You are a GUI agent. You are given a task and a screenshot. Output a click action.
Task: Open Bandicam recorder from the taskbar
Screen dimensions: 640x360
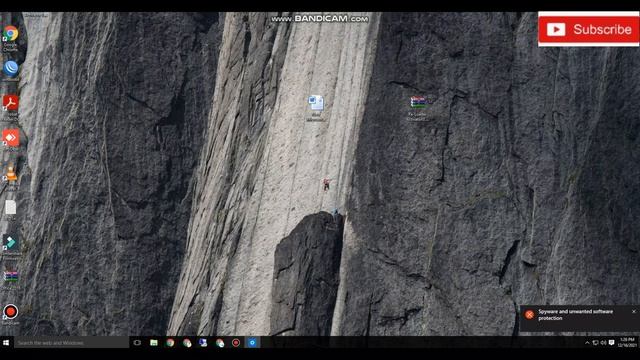click(x=236, y=342)
